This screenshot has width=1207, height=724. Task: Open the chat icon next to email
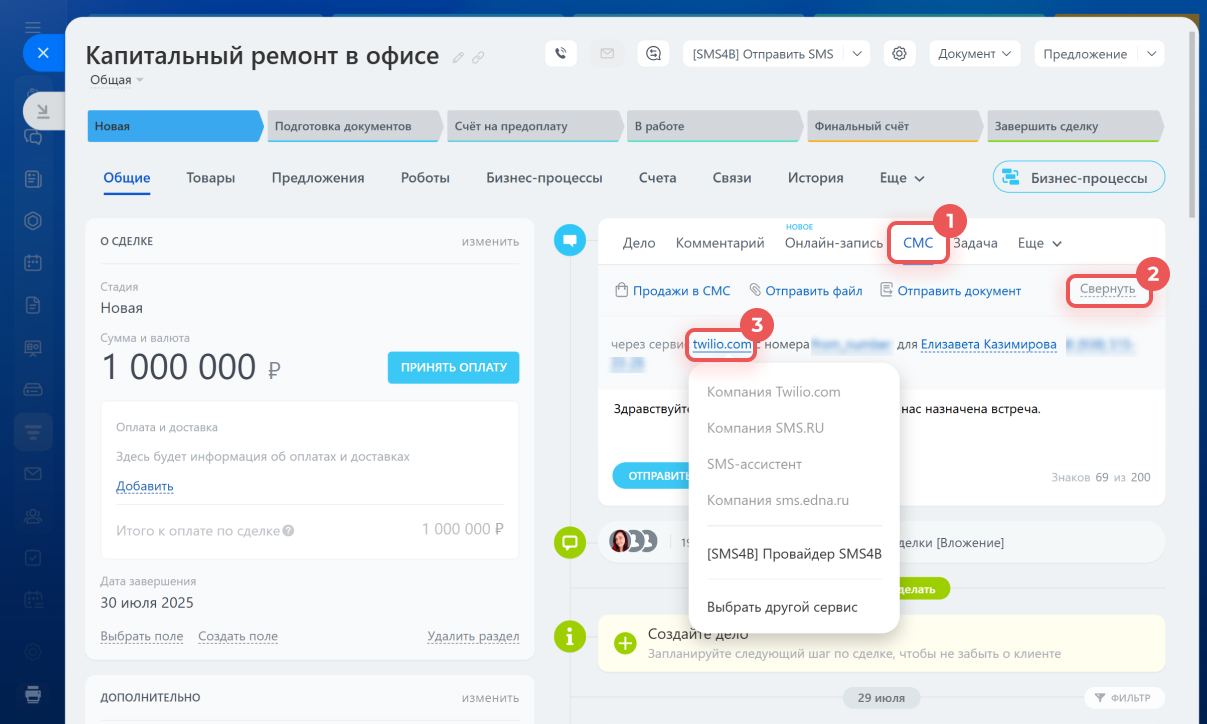(x=654, y=54)
